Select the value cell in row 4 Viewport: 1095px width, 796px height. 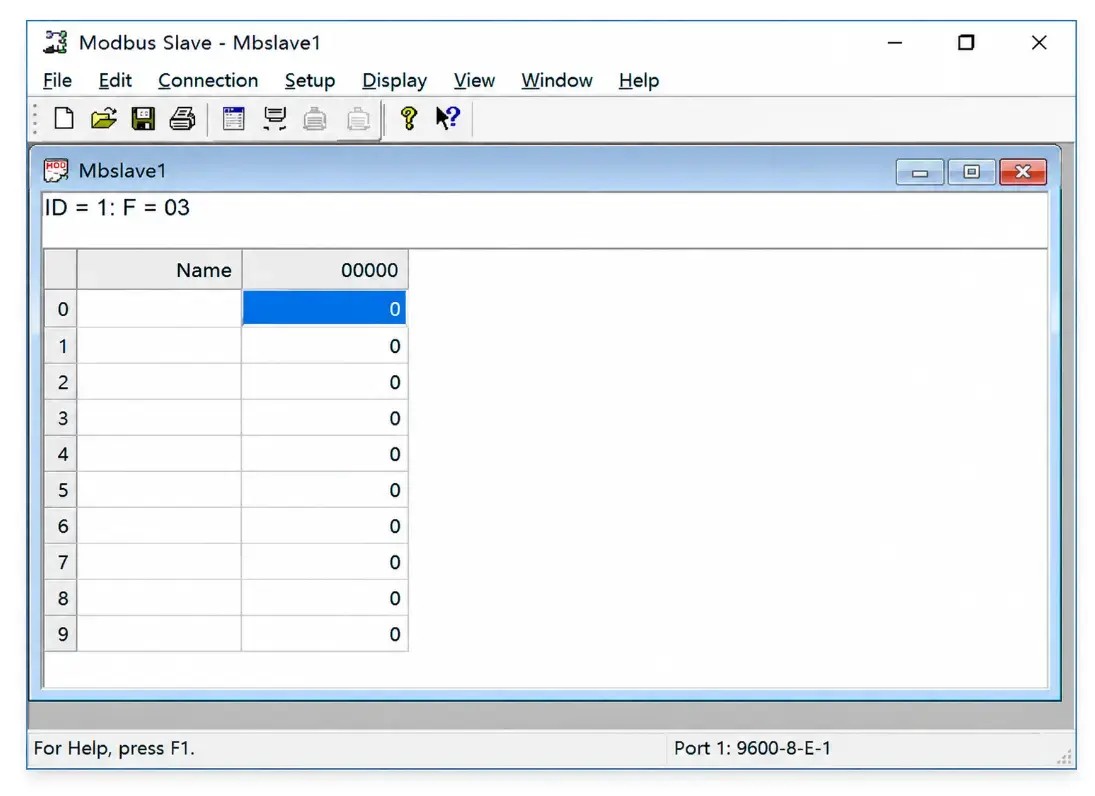coord(324,454)
